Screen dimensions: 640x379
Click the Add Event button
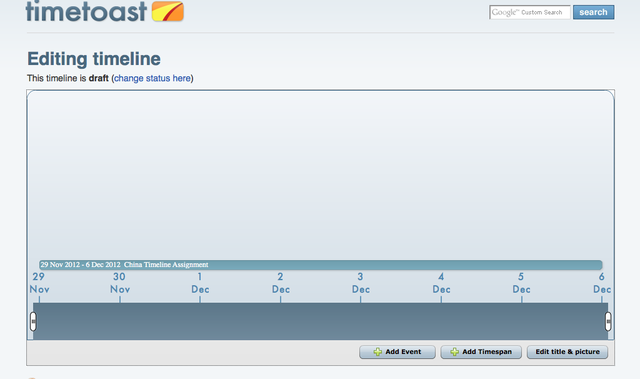397,352
